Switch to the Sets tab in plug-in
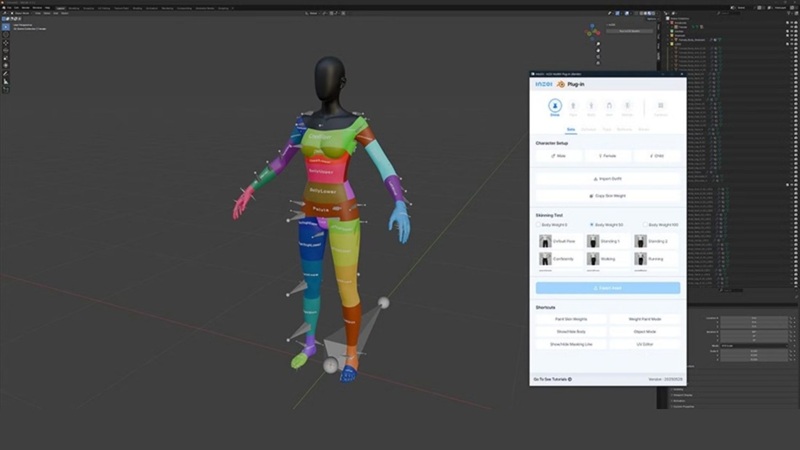Screen dimensions: 800x450 point(571,129)
